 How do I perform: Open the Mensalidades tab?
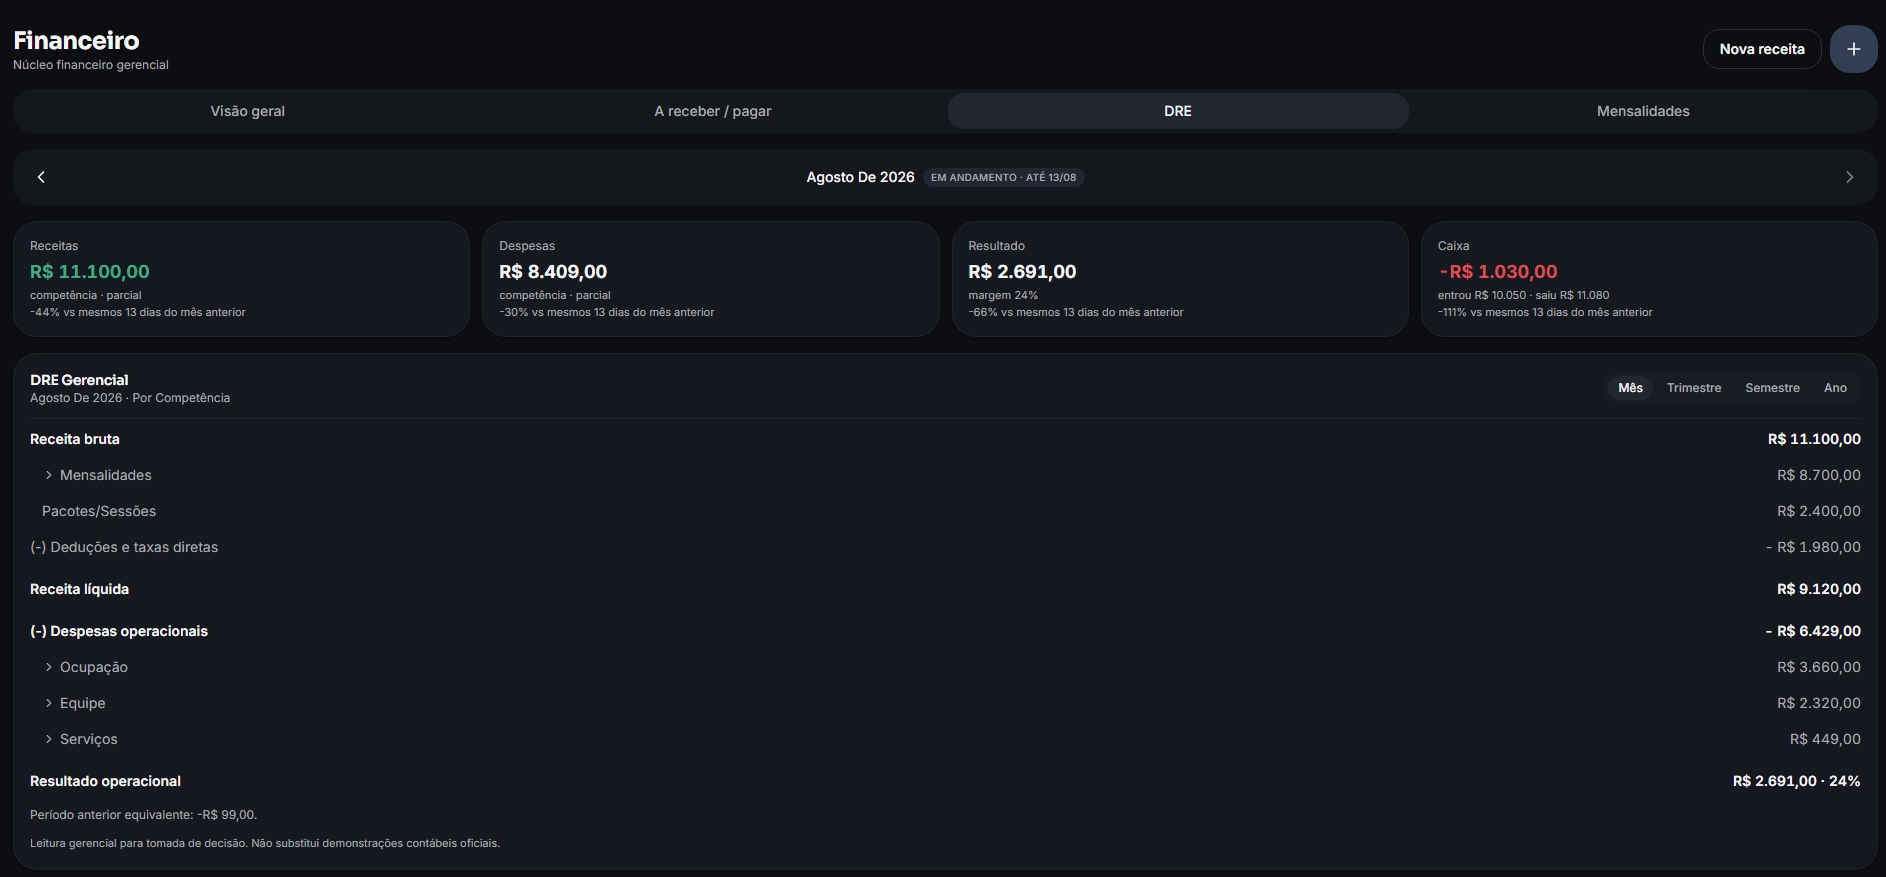[x=1643, y=111]
